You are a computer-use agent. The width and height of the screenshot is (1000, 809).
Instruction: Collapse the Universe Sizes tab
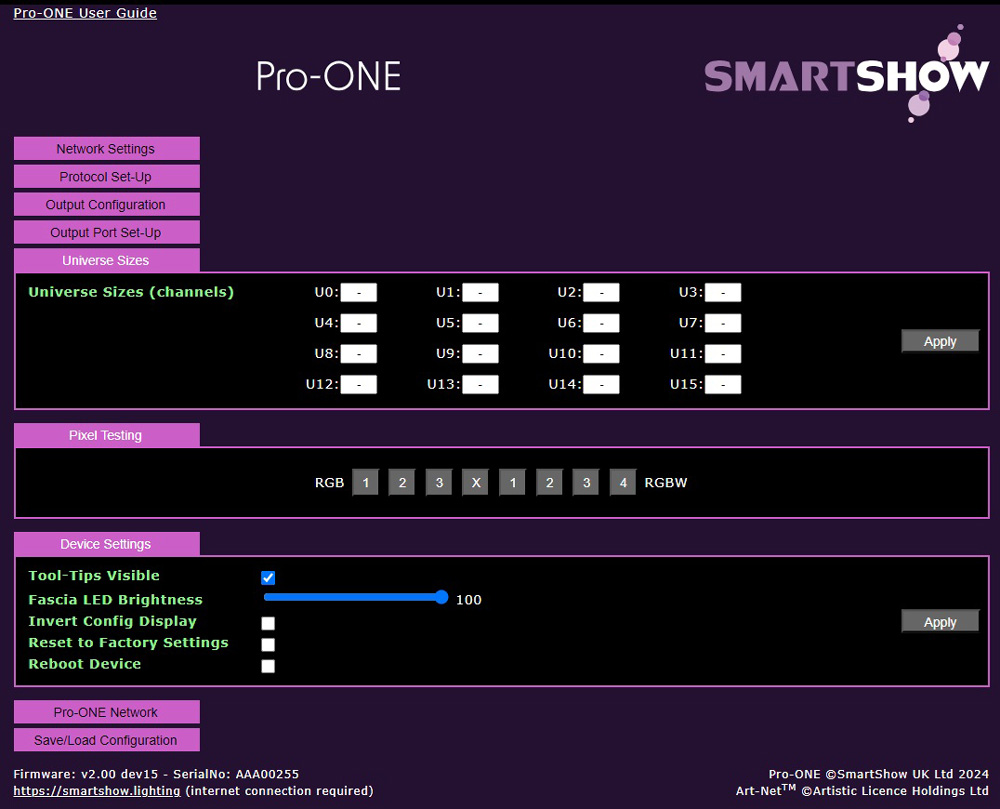[x=106, y=261]
